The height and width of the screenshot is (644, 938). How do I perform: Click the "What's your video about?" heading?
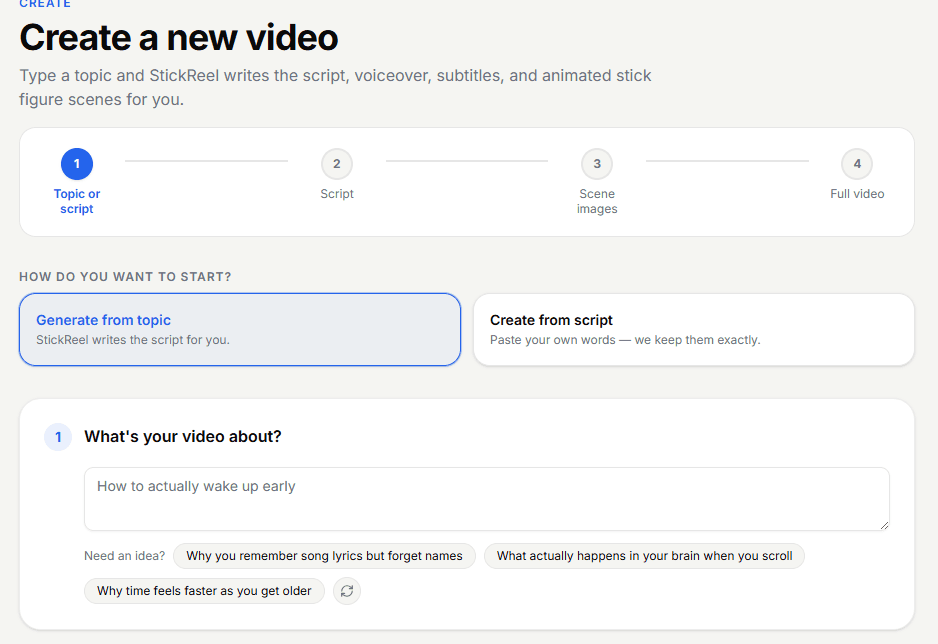pos(182,437)
